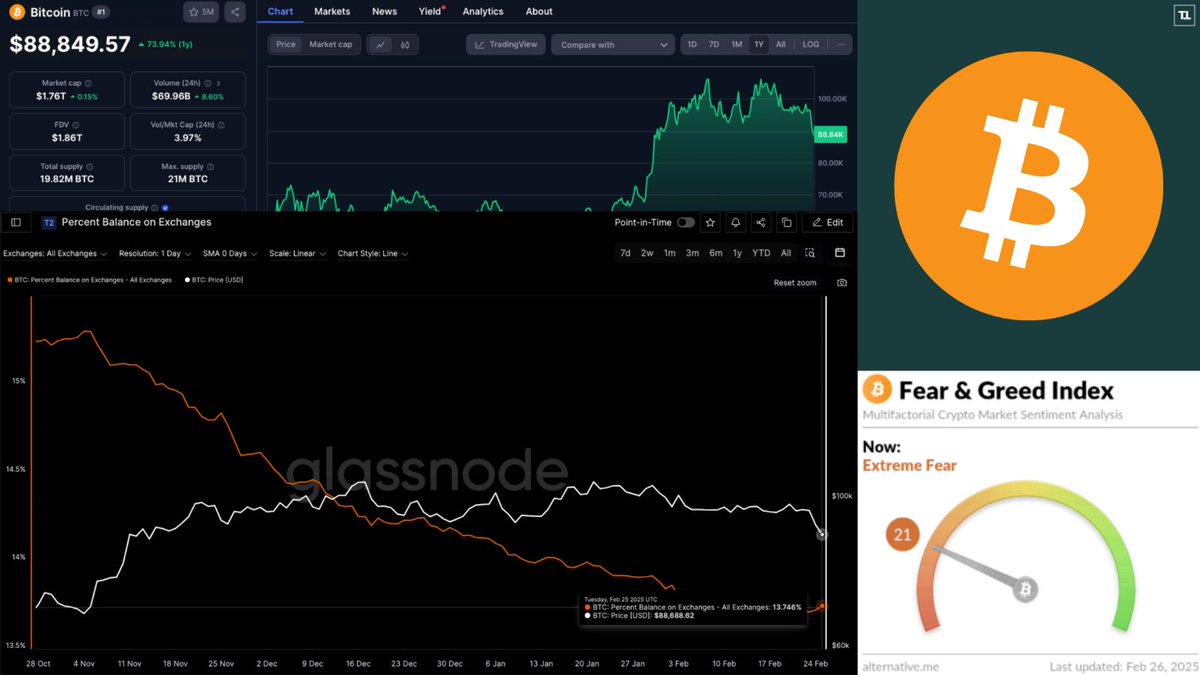Click the T2 tier badge
1200x675 pixels.
[48, 222]
